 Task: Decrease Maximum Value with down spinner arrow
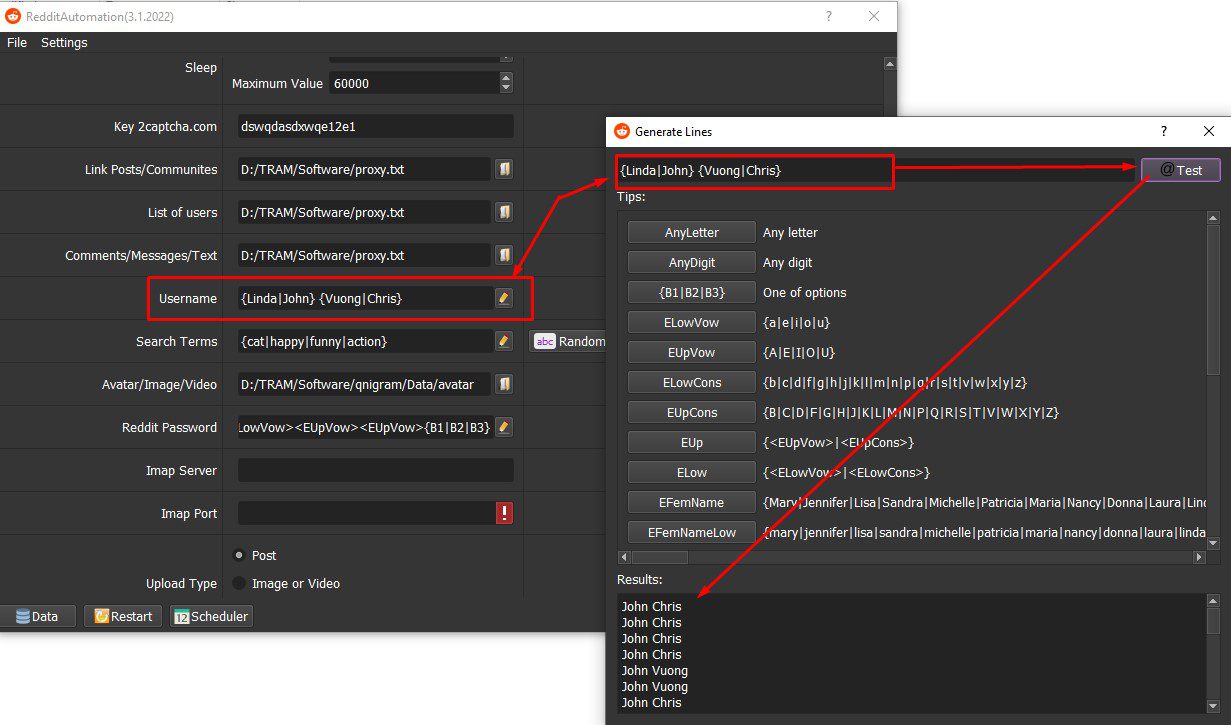(506, 89)
